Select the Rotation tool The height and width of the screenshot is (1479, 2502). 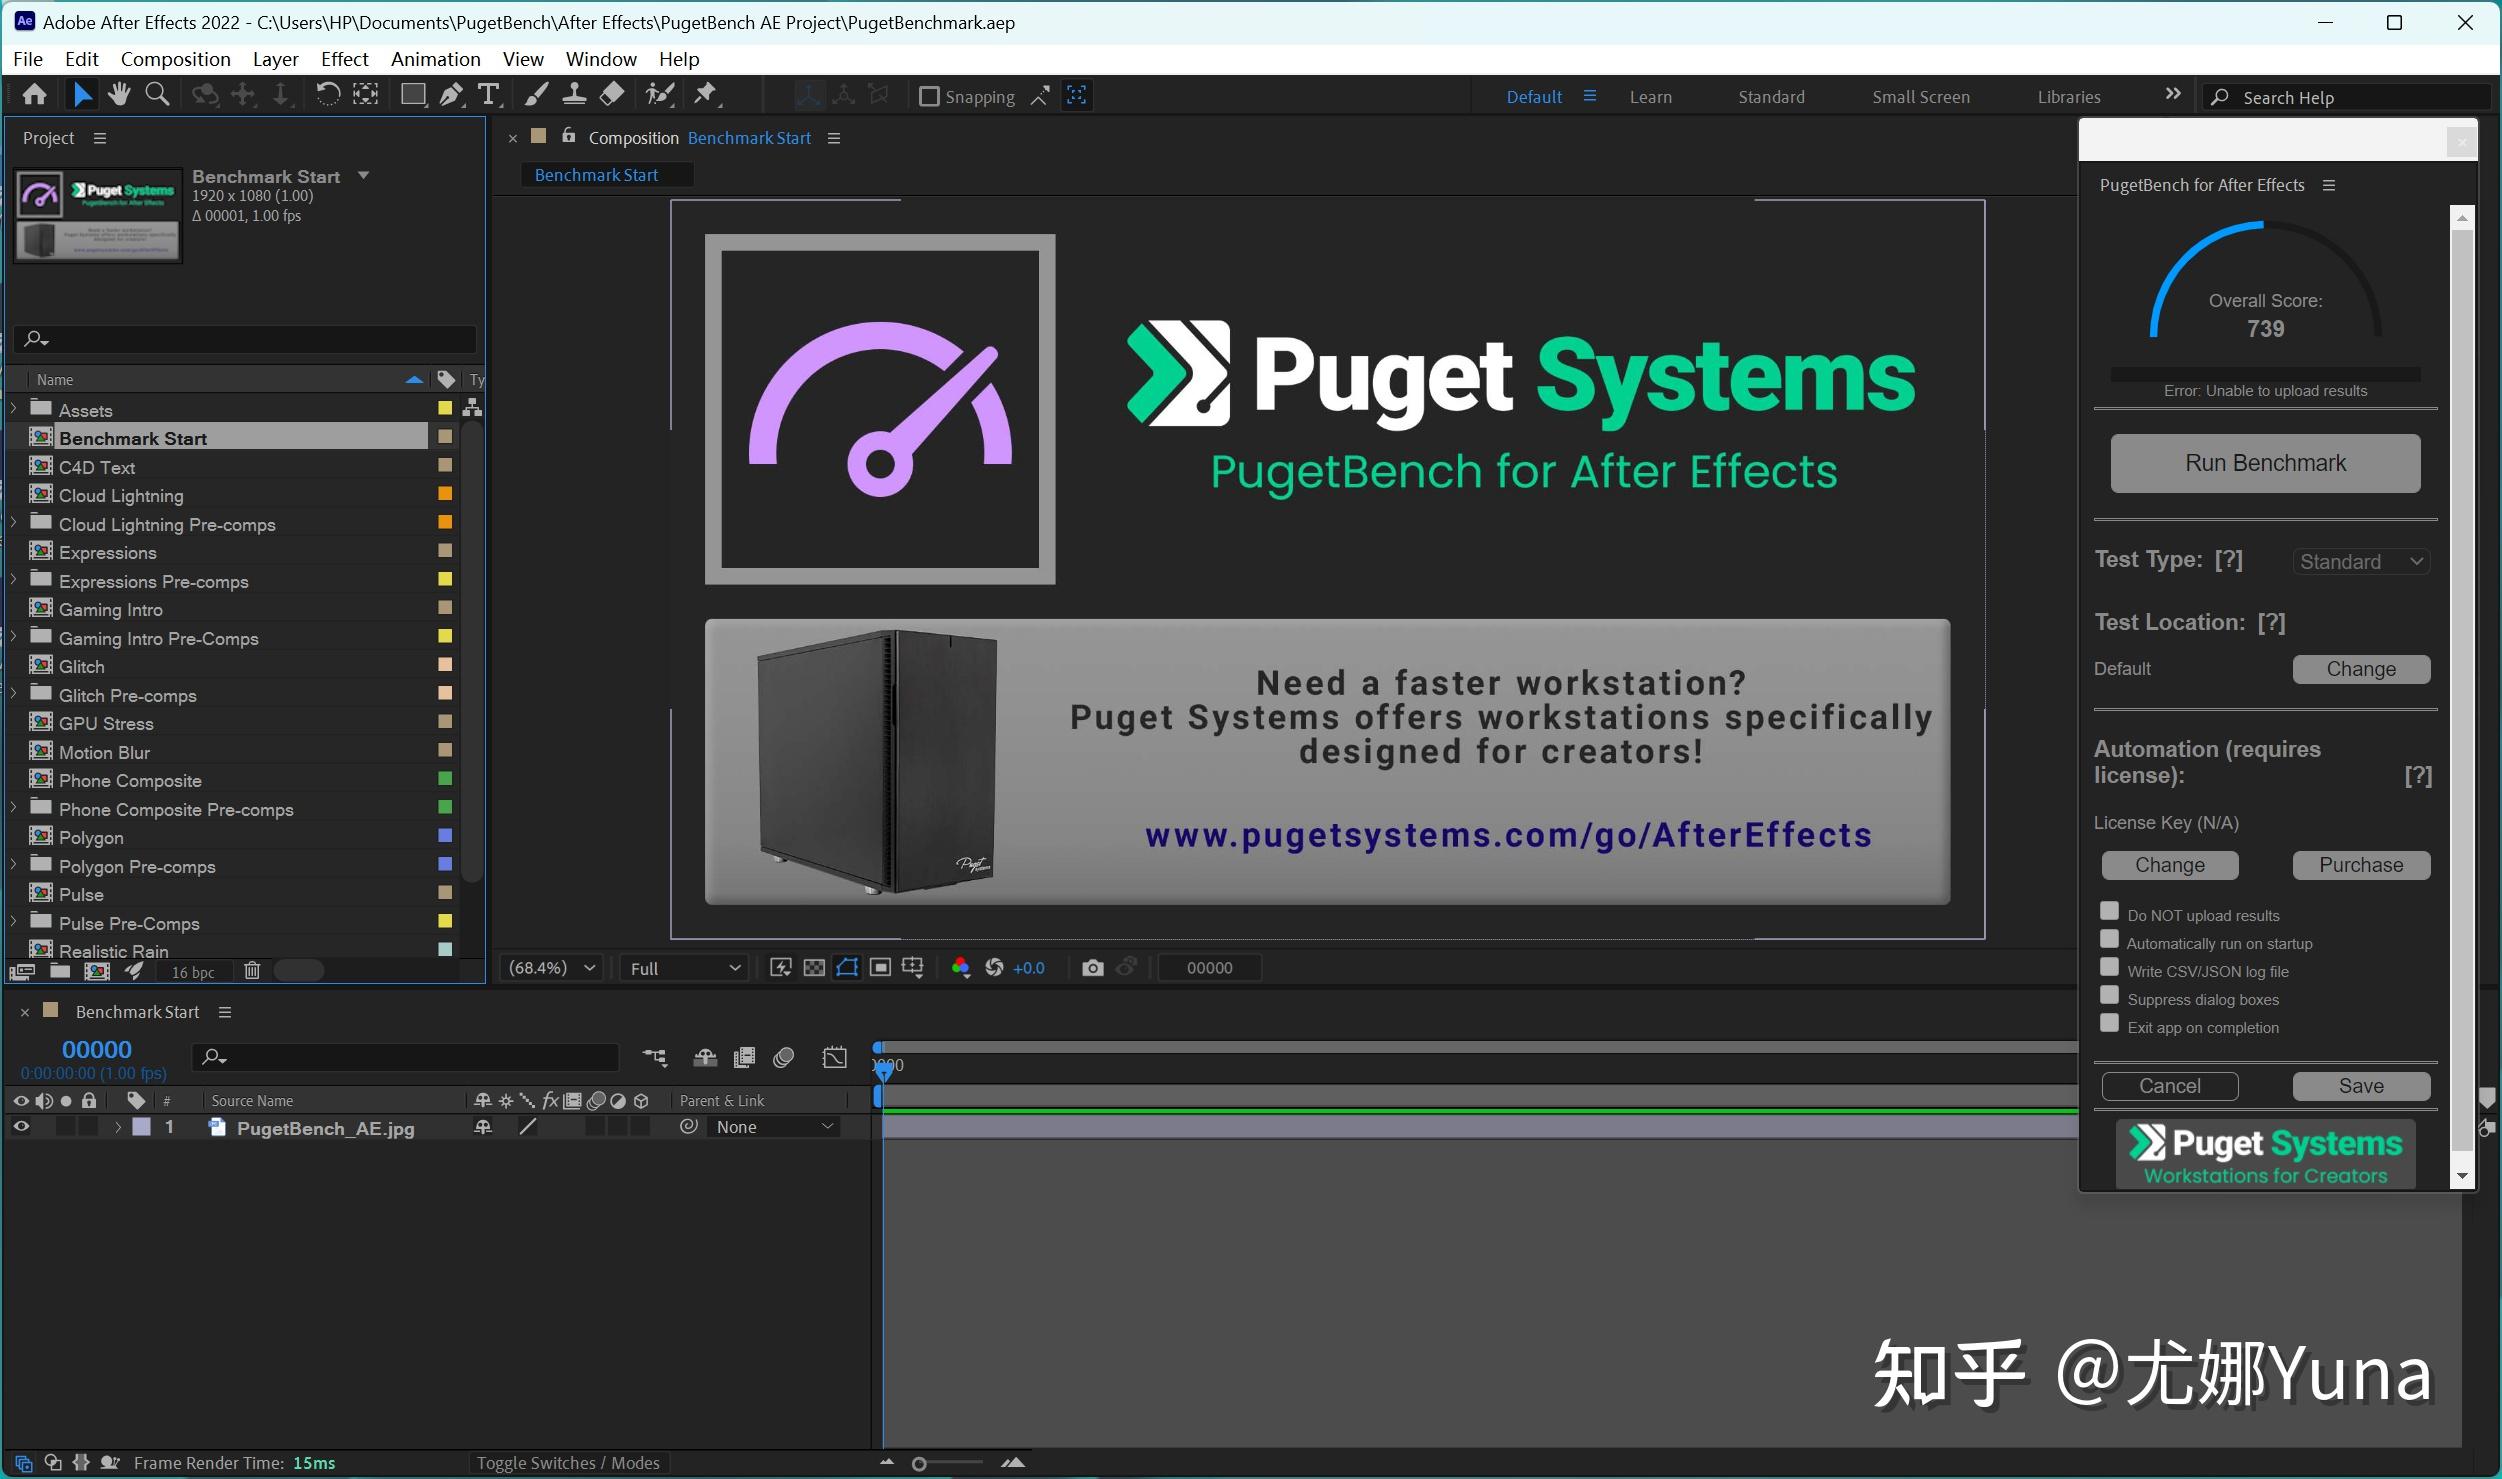327,95
